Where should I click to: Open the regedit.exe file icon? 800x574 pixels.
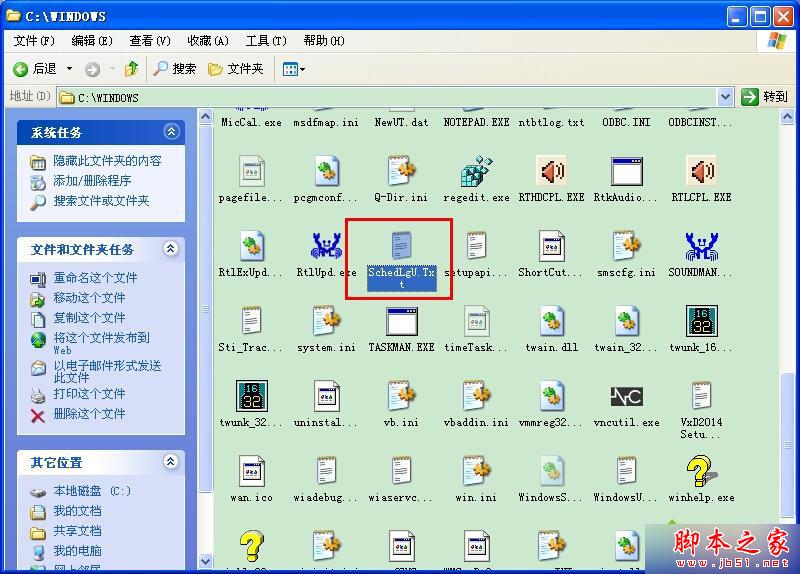pos(476,172)
